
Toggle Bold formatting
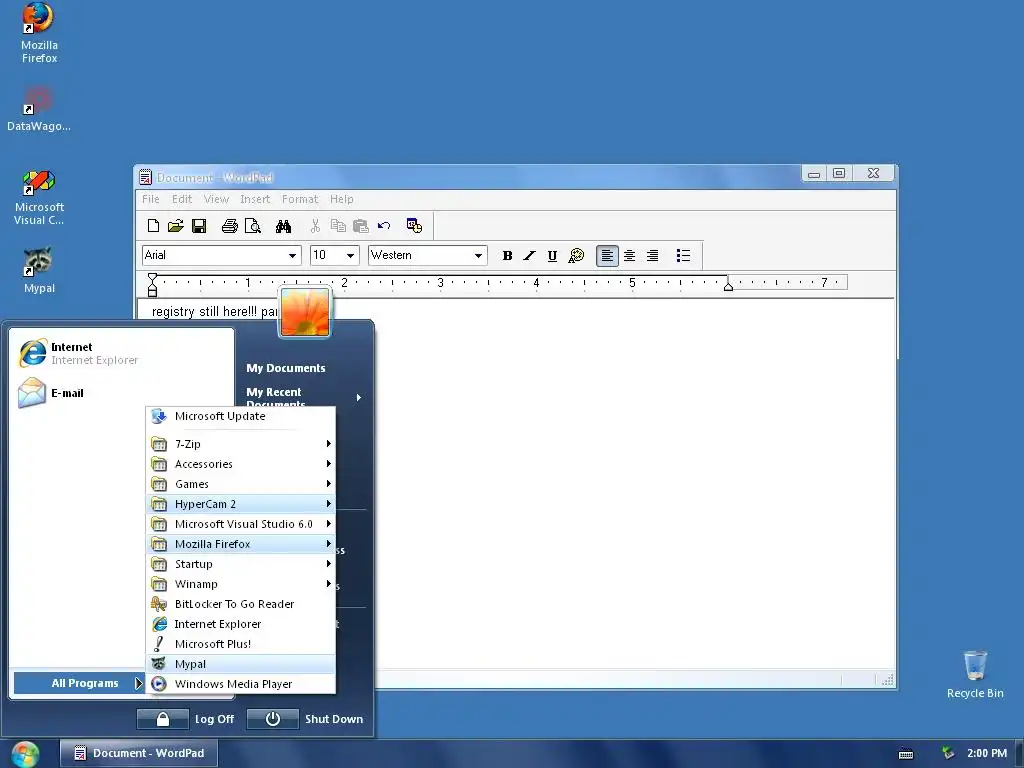click(507, 255)
